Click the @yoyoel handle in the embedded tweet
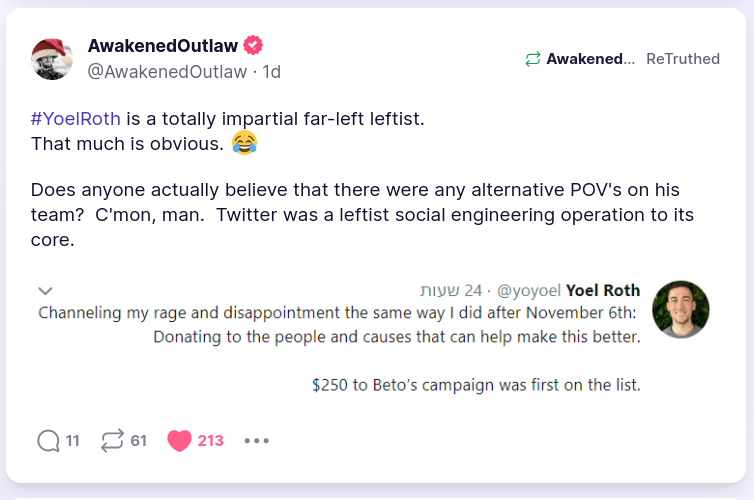The width and height of the screenshot is (754, 500). point(528,290)
